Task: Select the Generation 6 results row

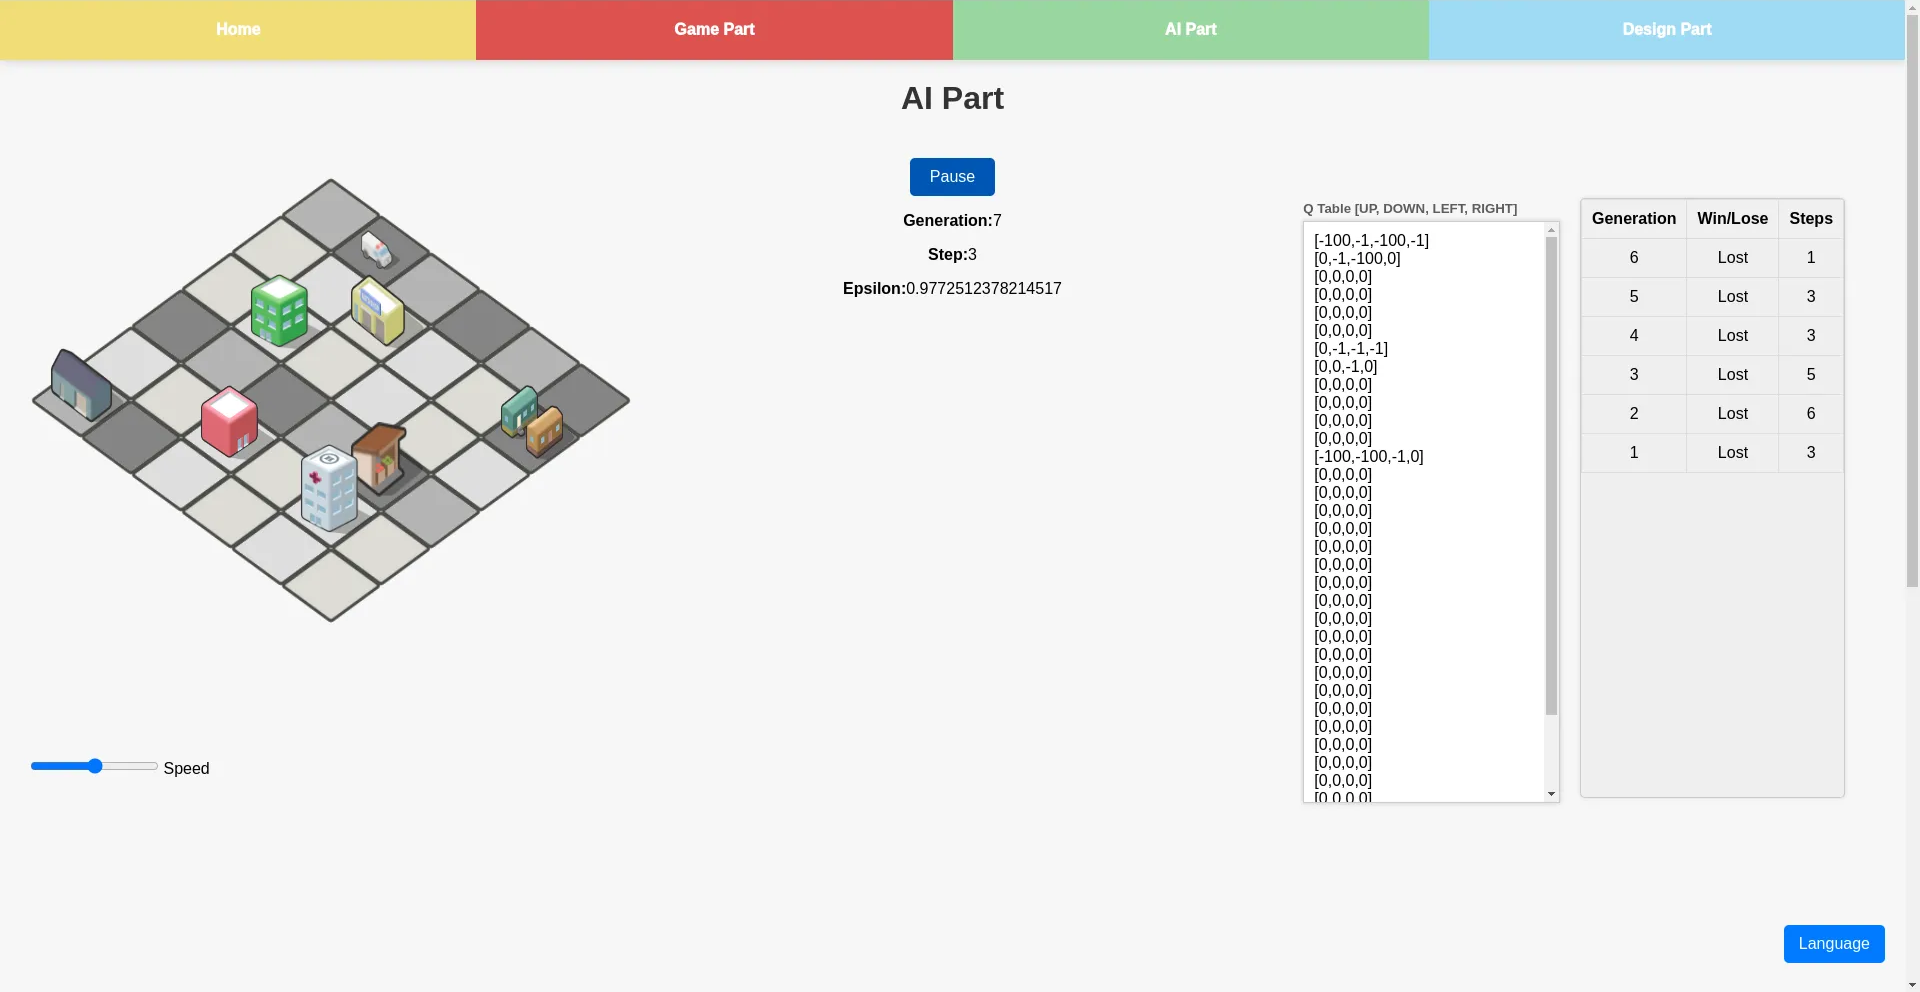Action: click(1712, 258)
